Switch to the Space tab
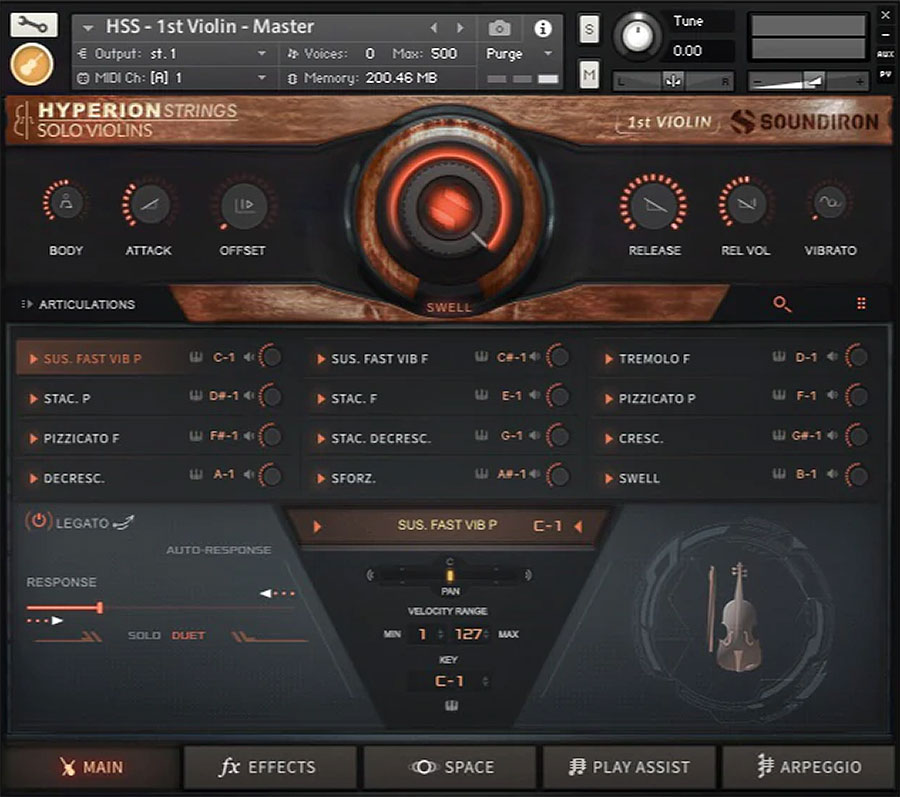900x797 pixels. [x=451, y=767]
